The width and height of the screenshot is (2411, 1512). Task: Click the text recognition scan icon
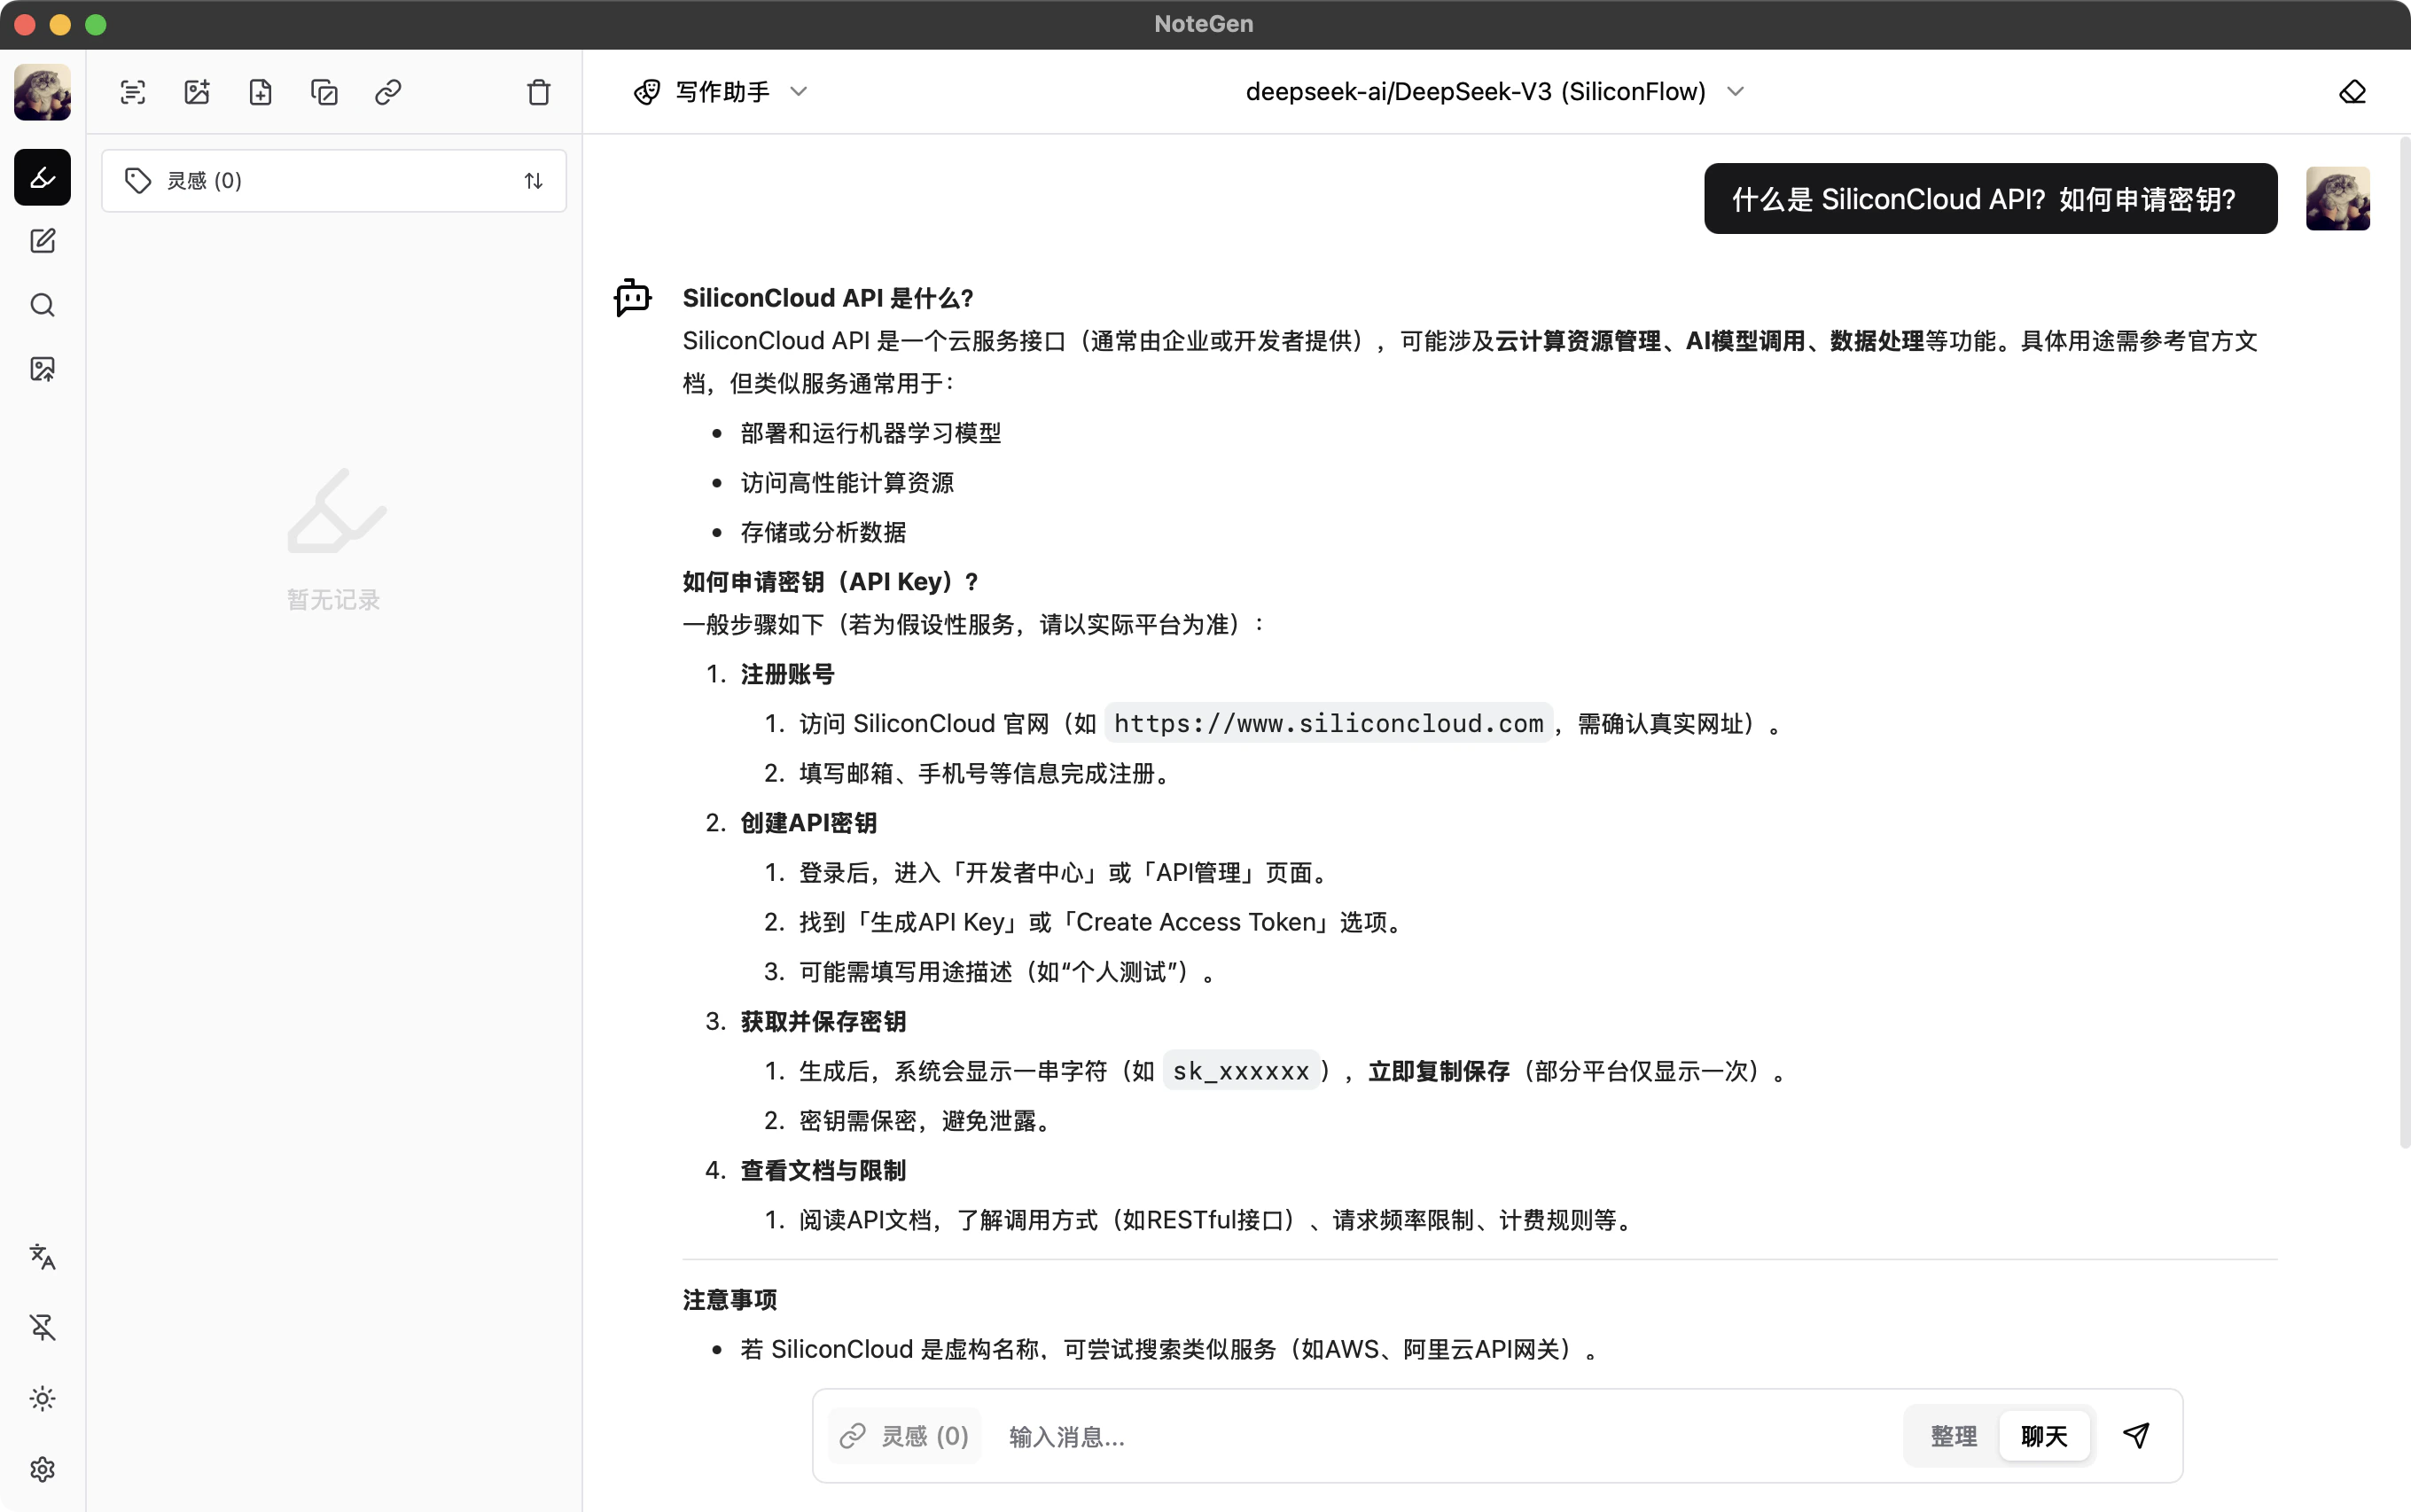[x=133, y=92]
